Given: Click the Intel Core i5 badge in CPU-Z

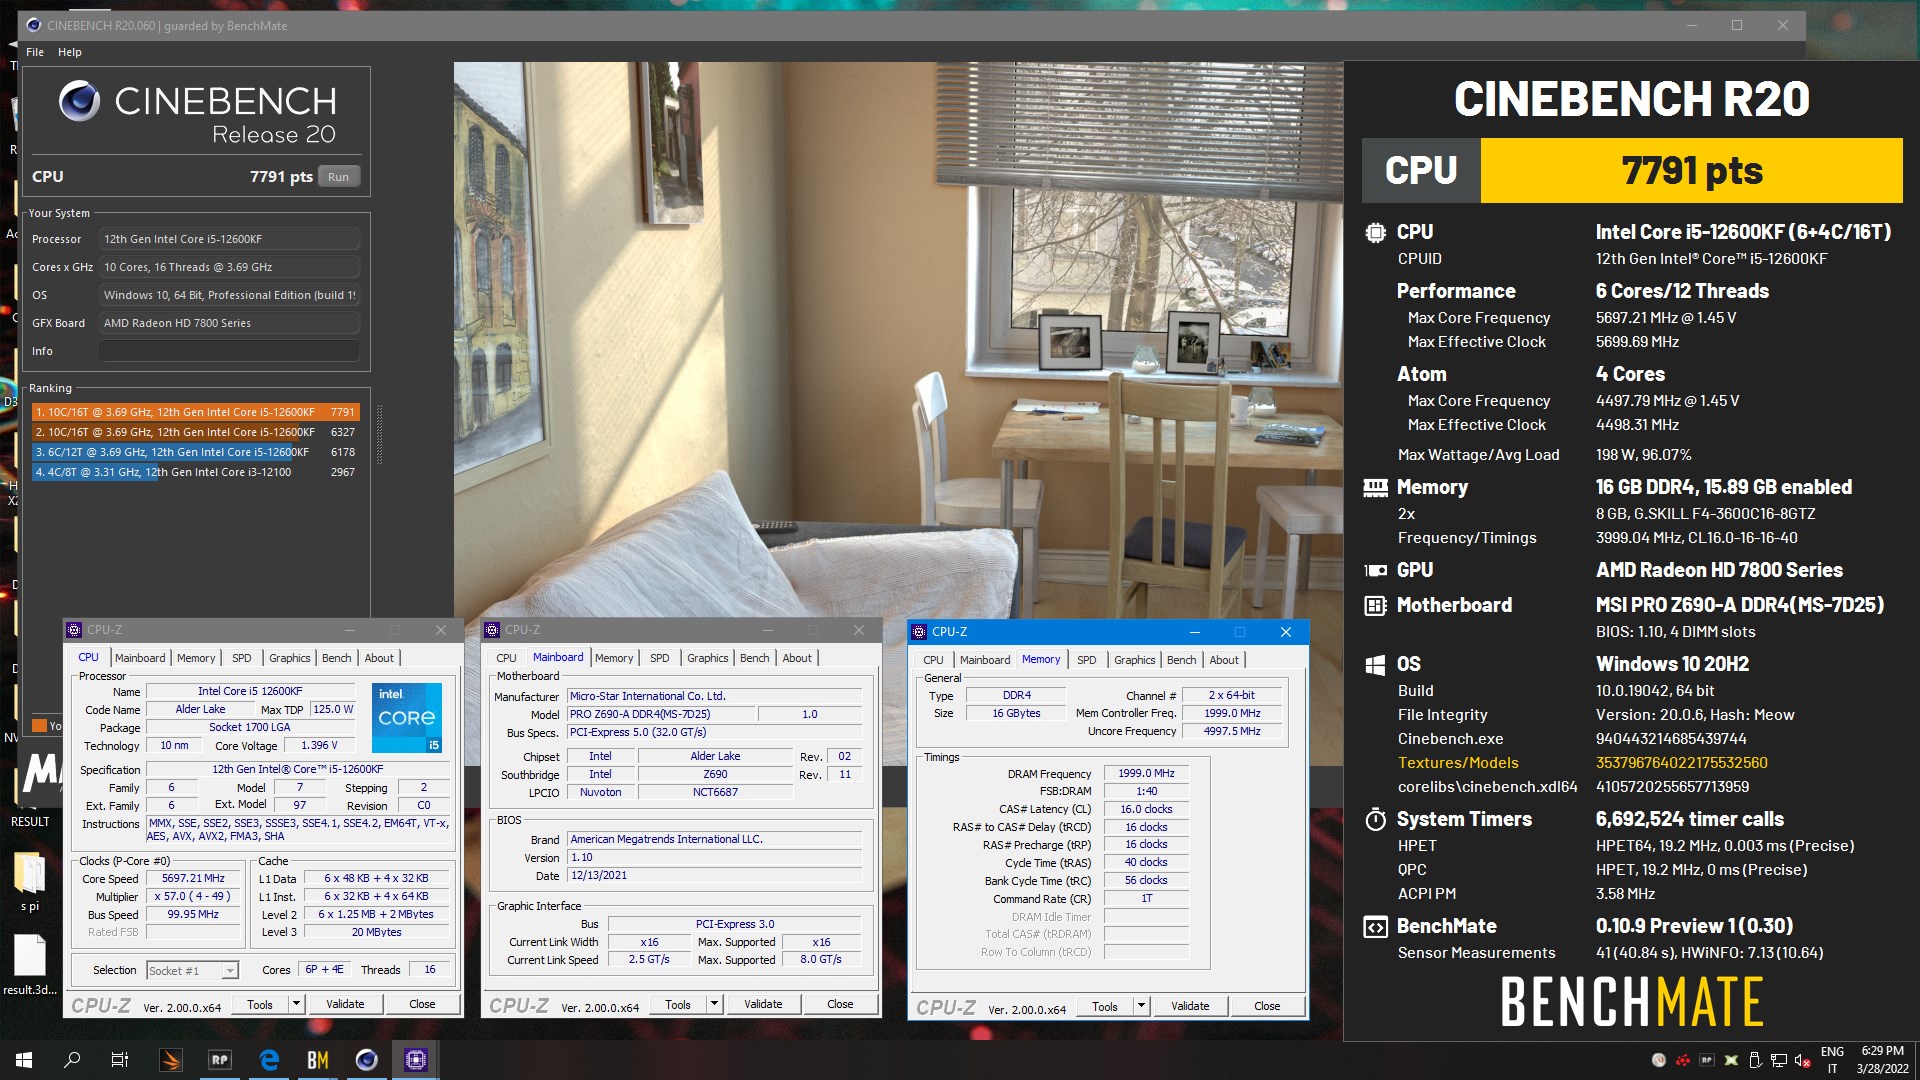Looking at the screenshot, I should [407, 717].
